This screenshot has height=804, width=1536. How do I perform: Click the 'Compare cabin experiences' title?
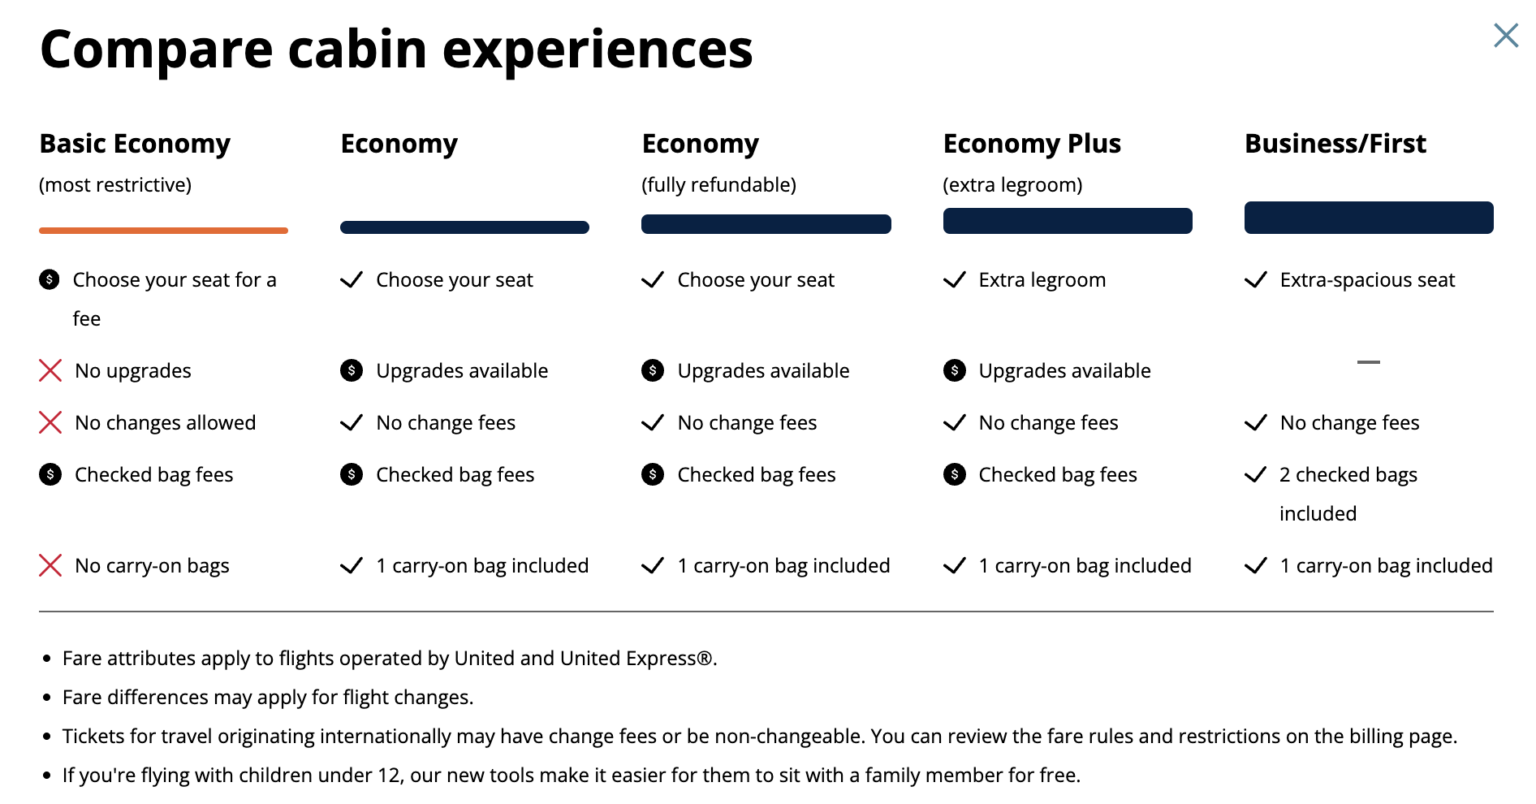click(x=396, y=48)
